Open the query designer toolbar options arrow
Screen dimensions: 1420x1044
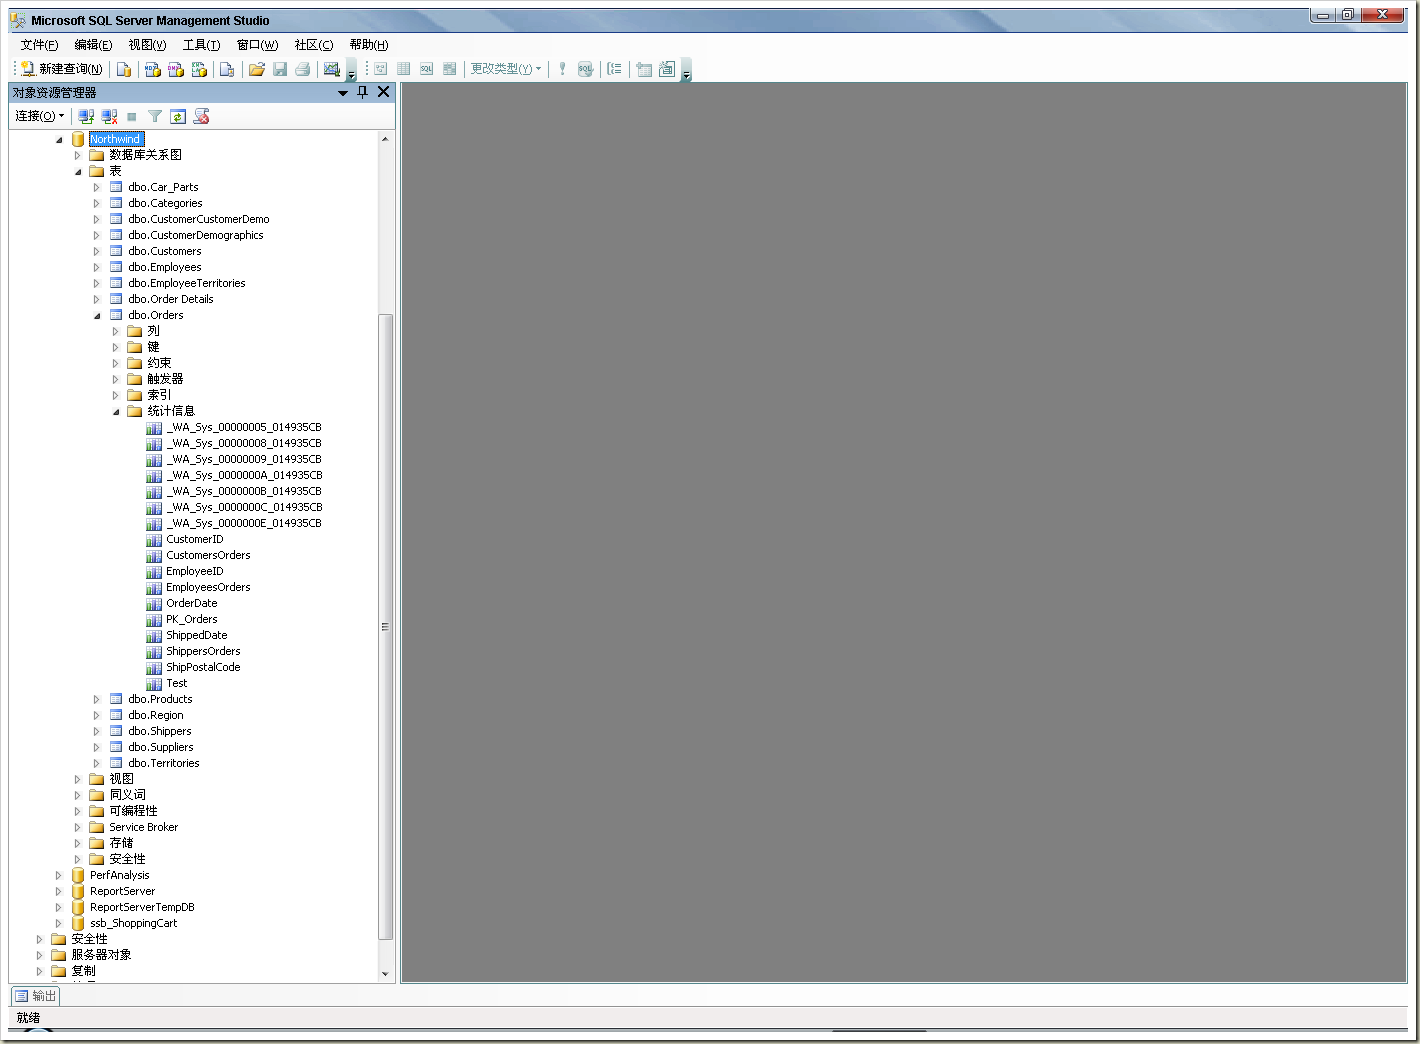pos(686,70)
